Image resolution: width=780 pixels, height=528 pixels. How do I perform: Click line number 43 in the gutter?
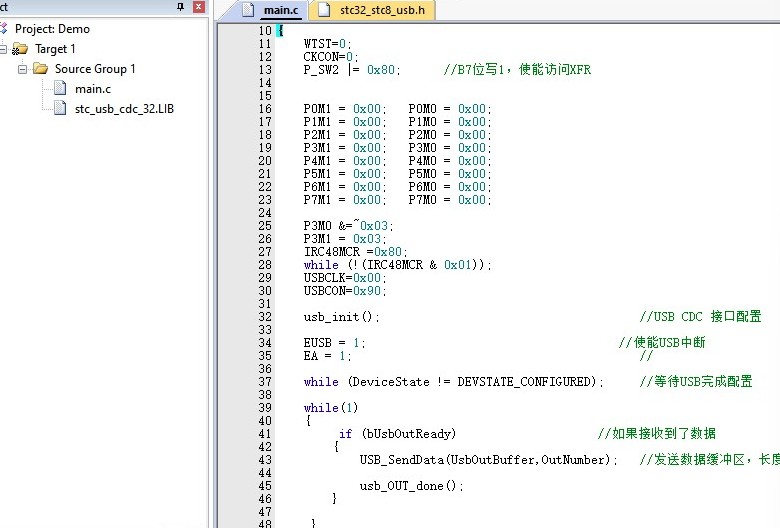coord(265,459)
